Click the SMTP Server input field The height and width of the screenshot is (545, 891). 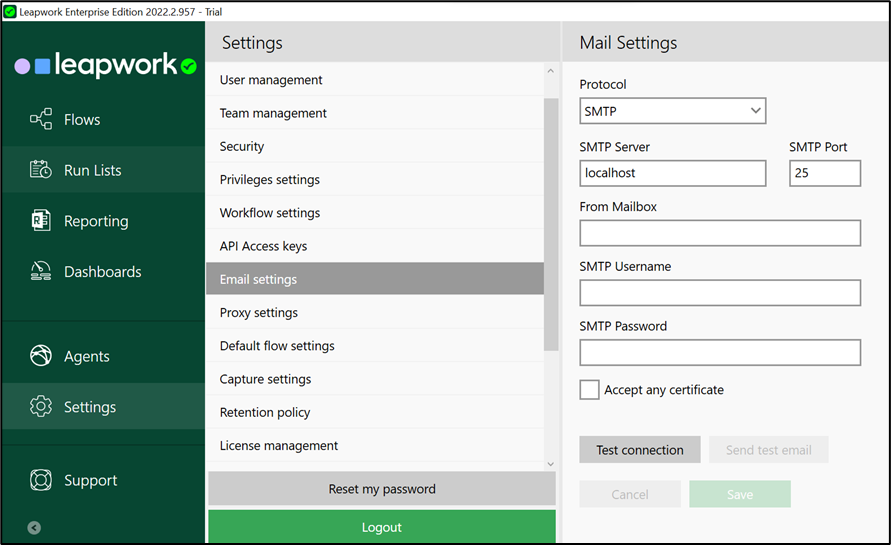[x=672, y=173]
